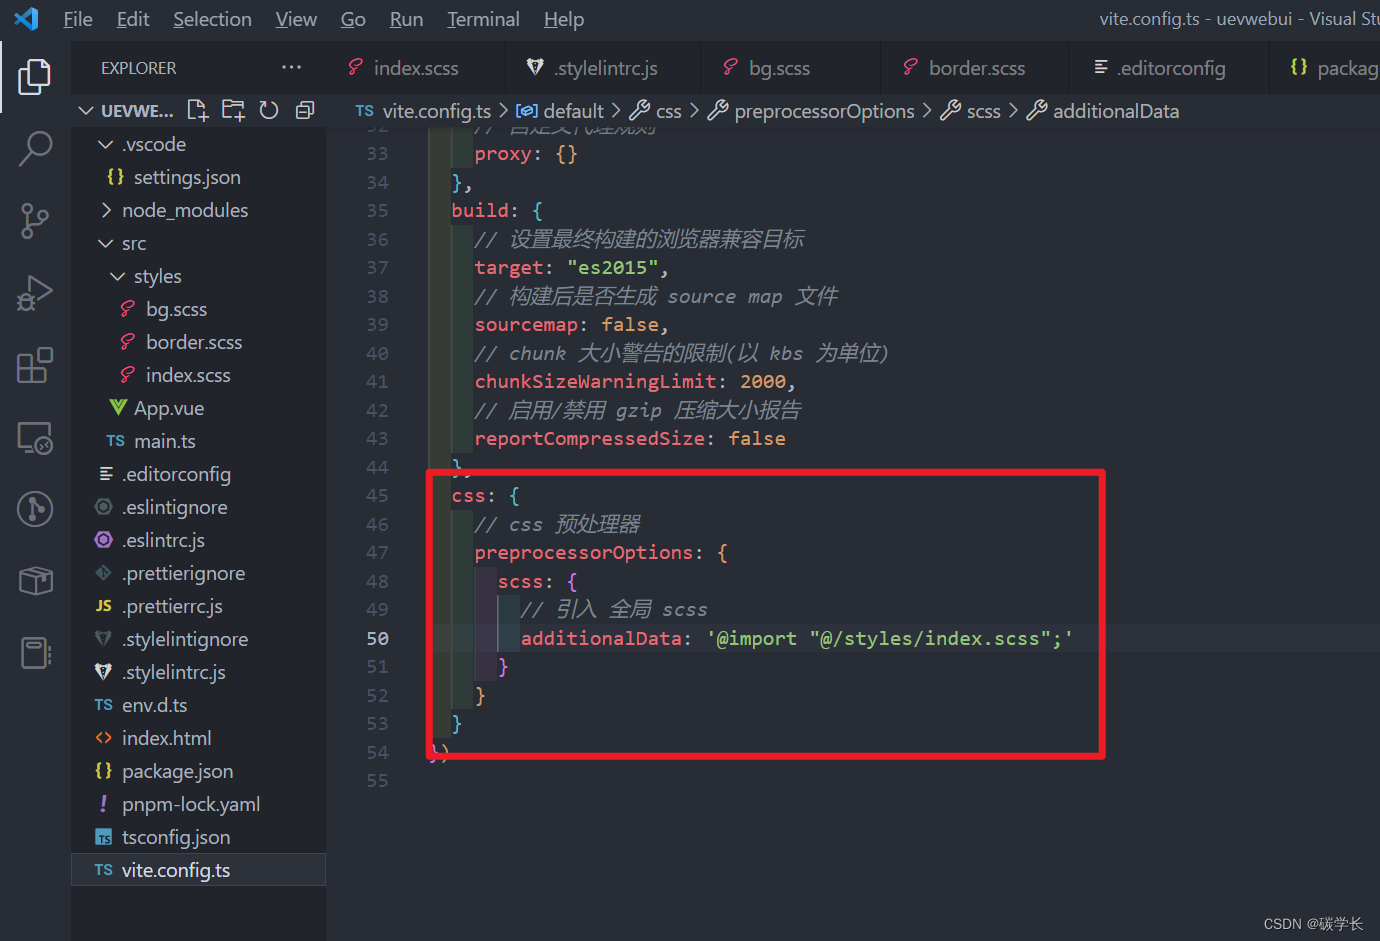The image size is (1380, 941).
Task: Open the Git graph activity icon
Action: click(x=35, y=509)
